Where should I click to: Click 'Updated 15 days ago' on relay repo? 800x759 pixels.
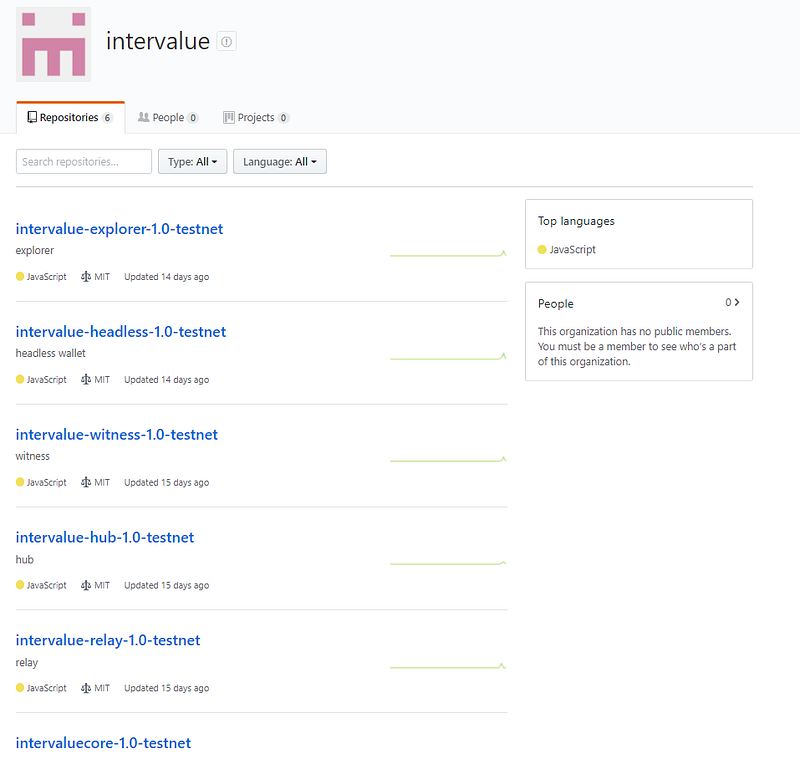[166, 689]
